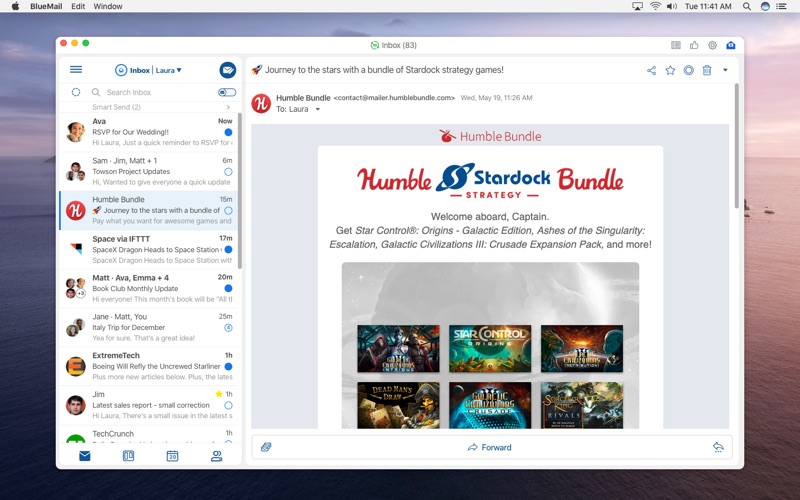This screenshot has width=800, height=500.
Task: Open the Mail tab at sidebar bottom
Action: (85, 456)
